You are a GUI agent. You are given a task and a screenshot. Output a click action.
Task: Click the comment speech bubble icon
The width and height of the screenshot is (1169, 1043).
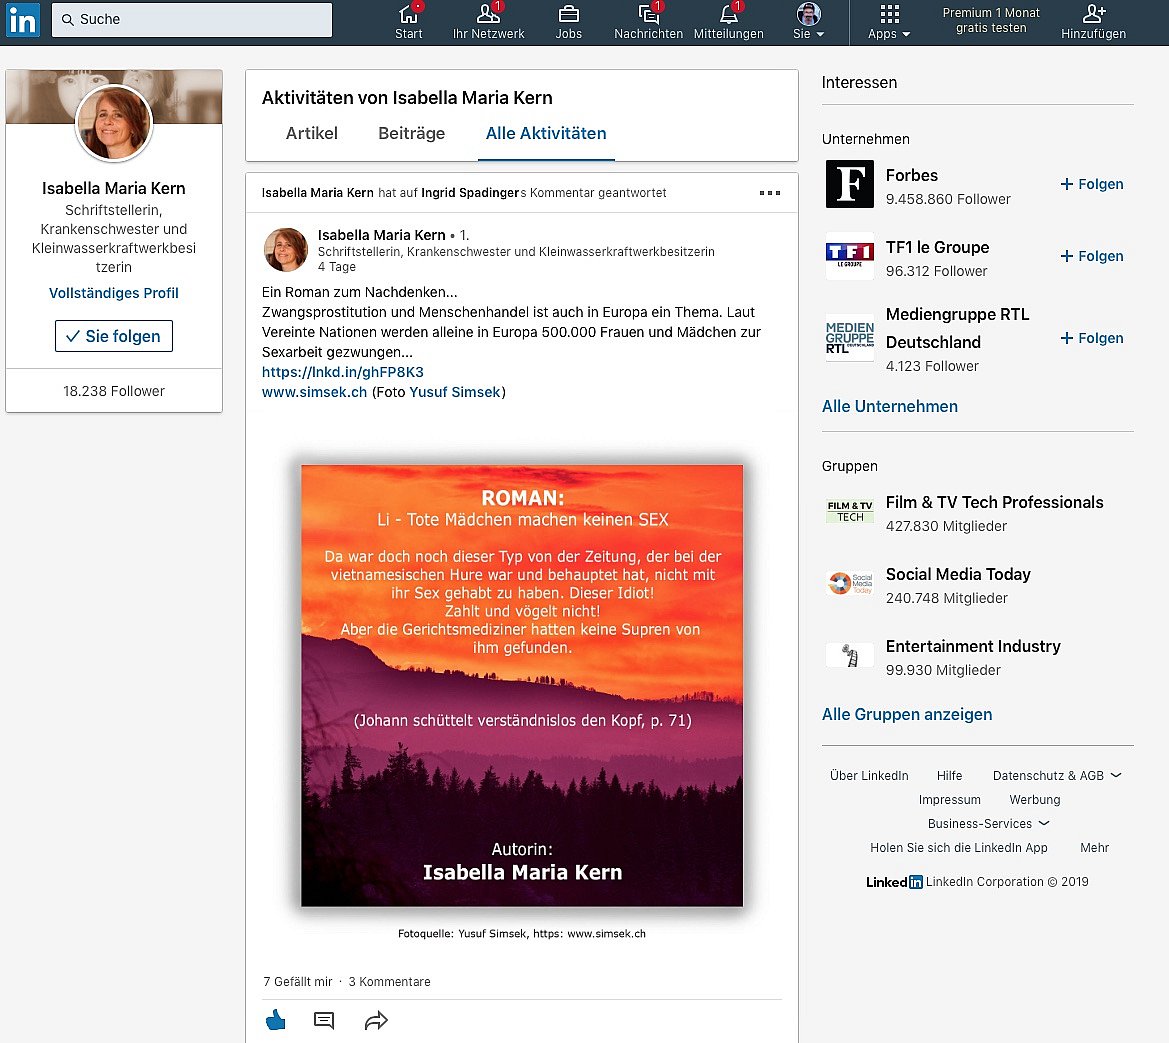tap(324, 1020)
